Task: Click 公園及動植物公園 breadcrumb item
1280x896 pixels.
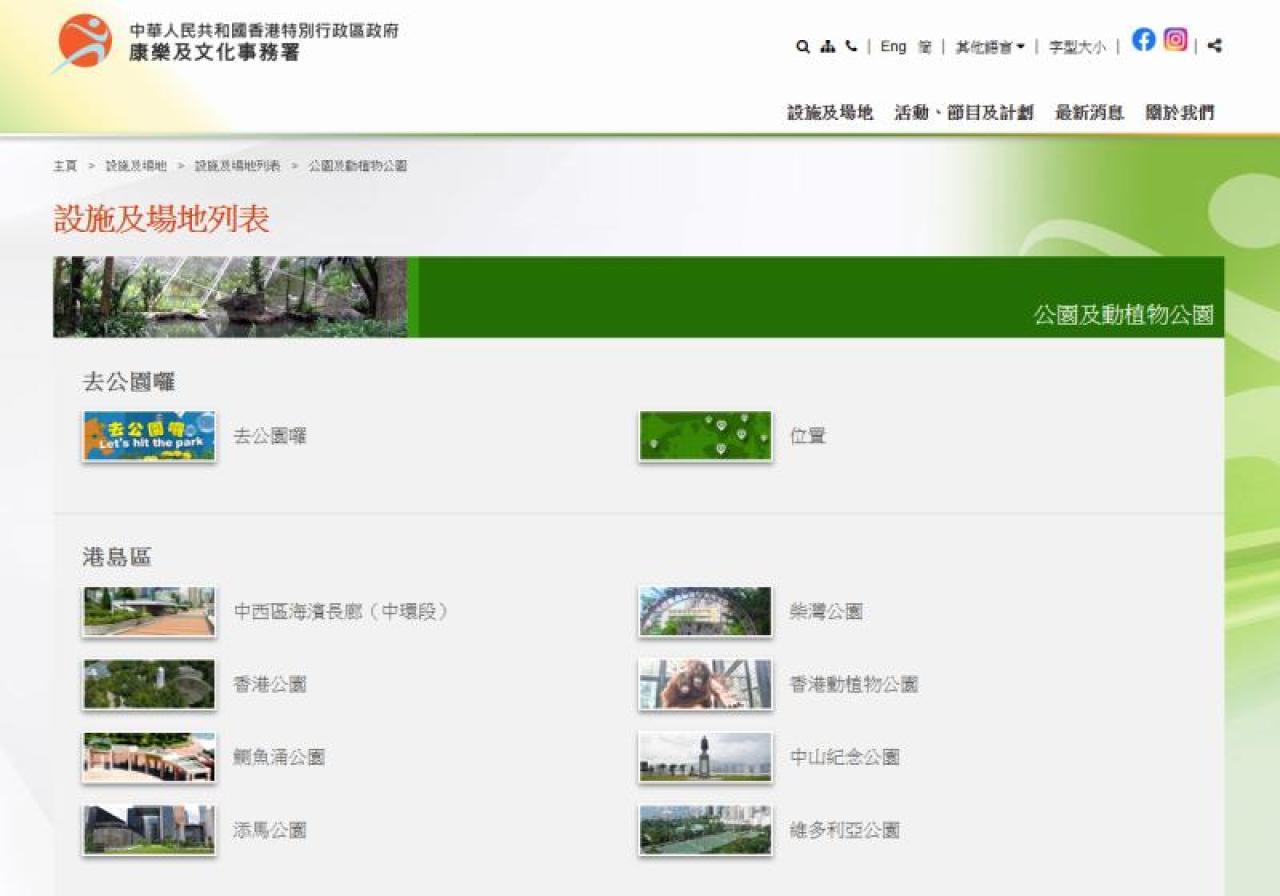Action: pyautogui.click(x=358, y=166)
